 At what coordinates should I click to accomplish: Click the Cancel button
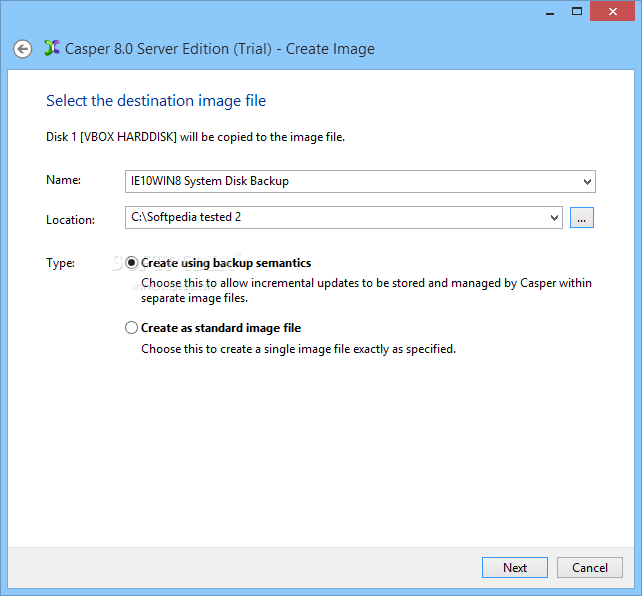pos(590,567)
